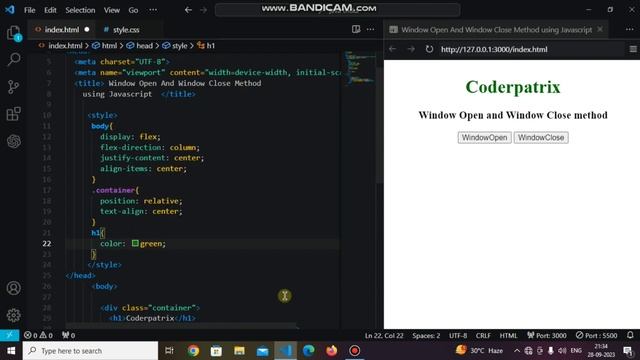The width and height of the screenshot is (640, 360).
Task: Go back with the title bar arrow
Action: tap(188, 10)
